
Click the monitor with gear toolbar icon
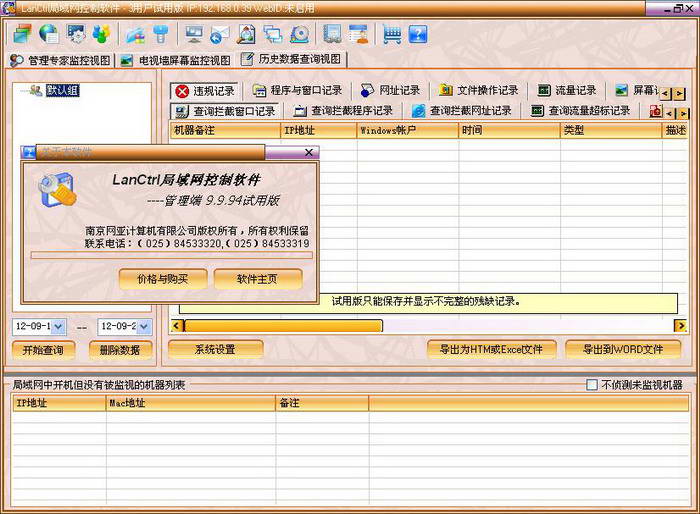pos(75,33)
